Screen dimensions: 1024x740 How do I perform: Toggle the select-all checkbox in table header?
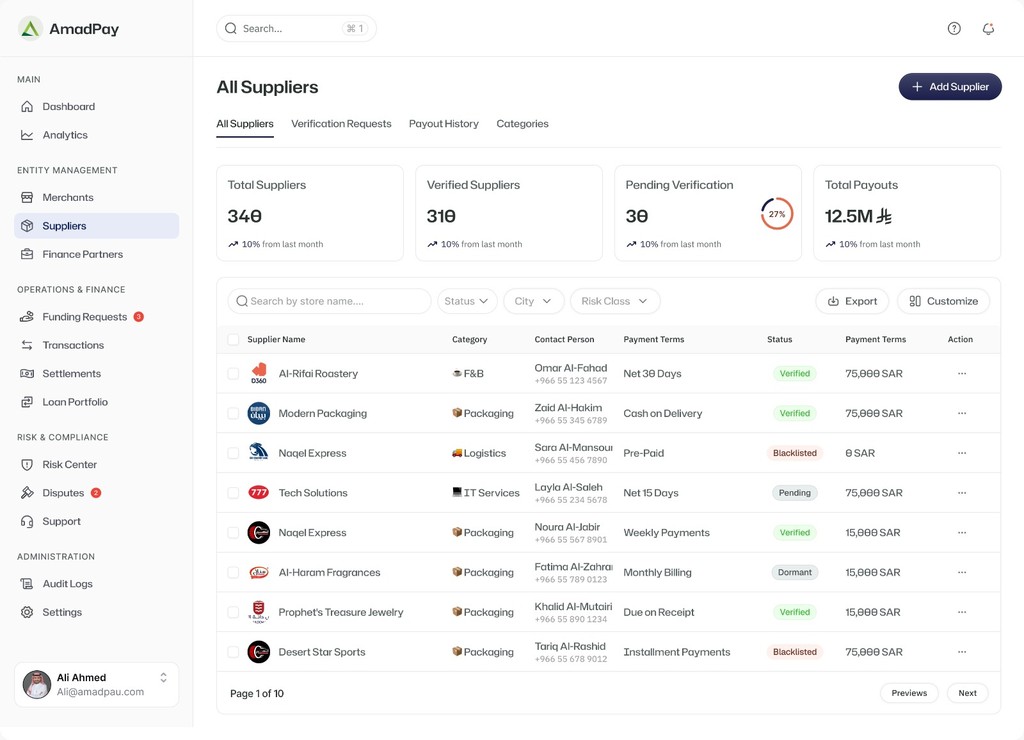point(233,340)
